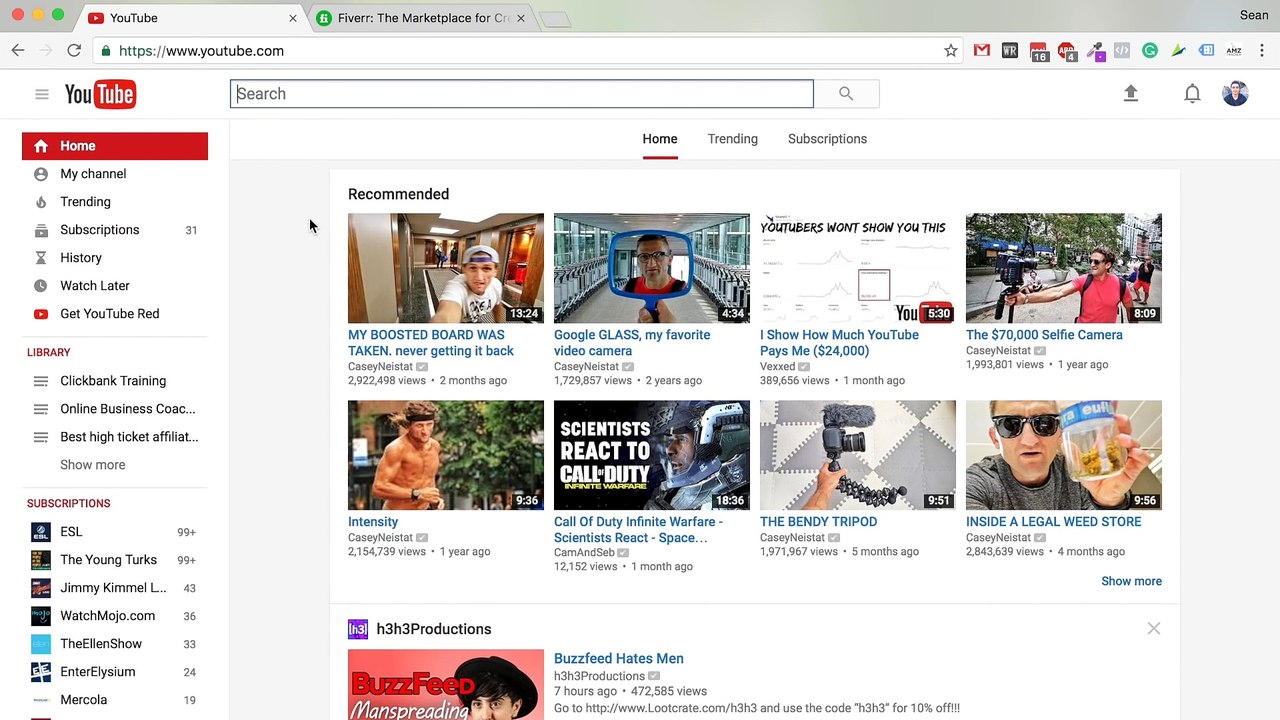Open the Vexxed channel link
1280x720 pixels.
778,366
